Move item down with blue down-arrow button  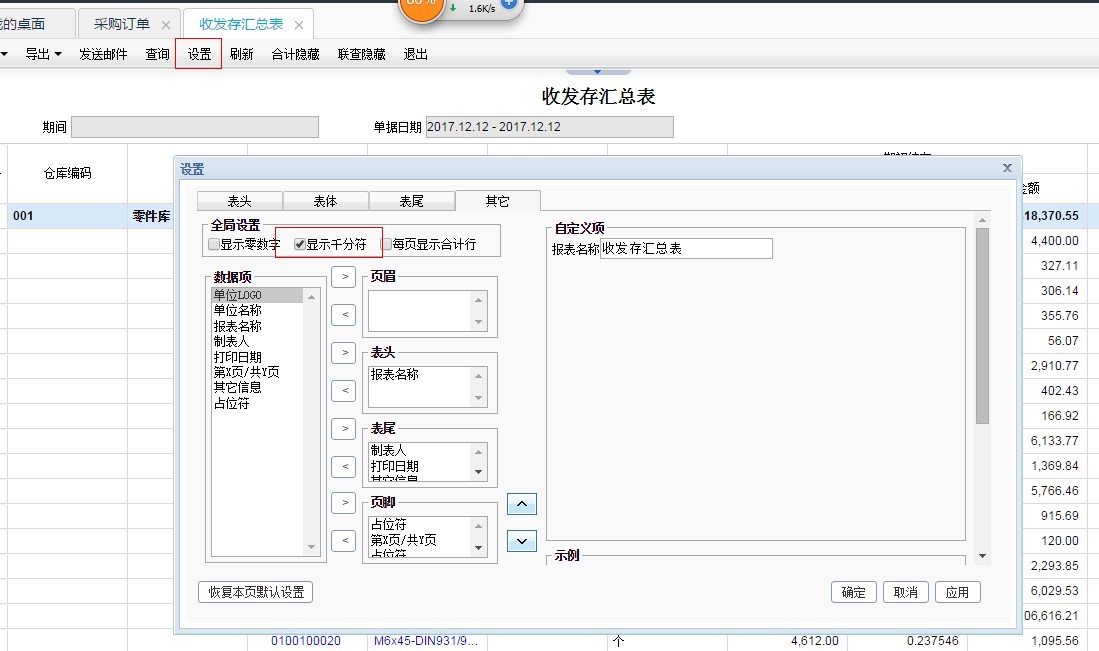pyautogui.click(x=521, y=541)
